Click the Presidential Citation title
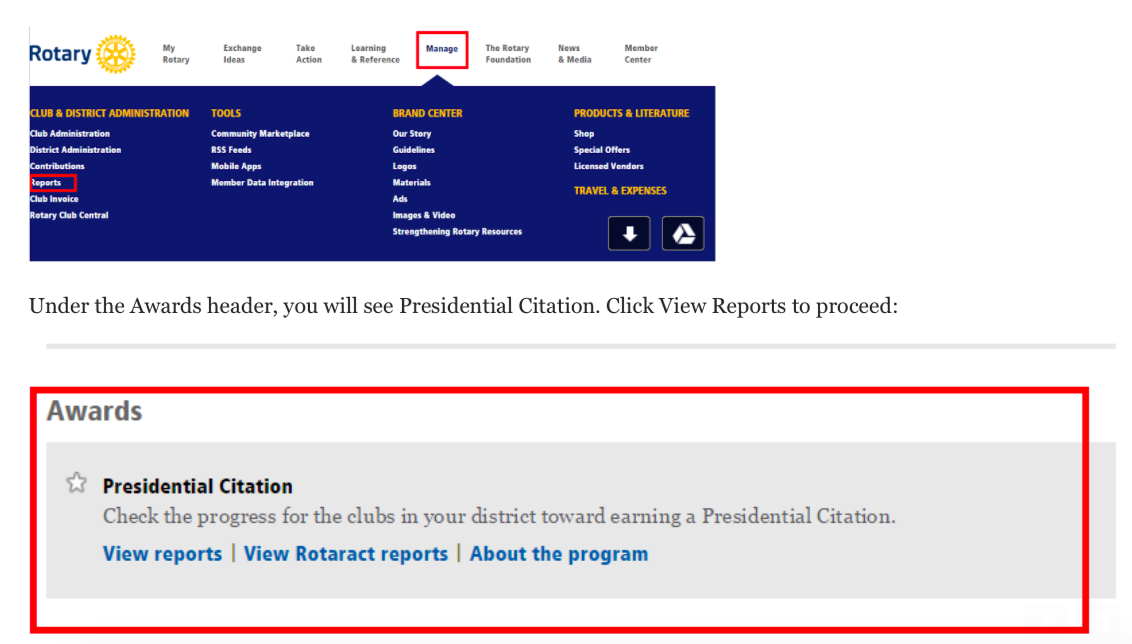This screenshot has height=644, width=1132. [x=197, y=486]
